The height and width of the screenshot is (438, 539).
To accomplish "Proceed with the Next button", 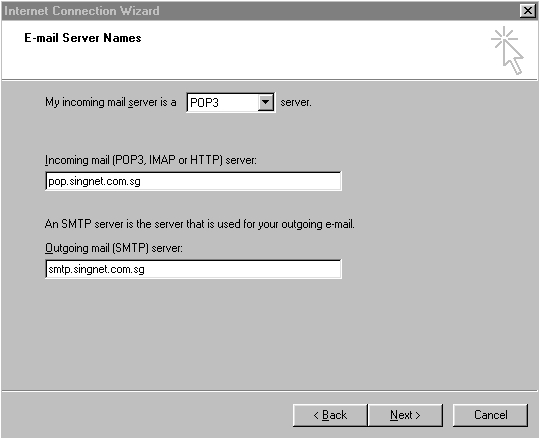I will [405, 415].
